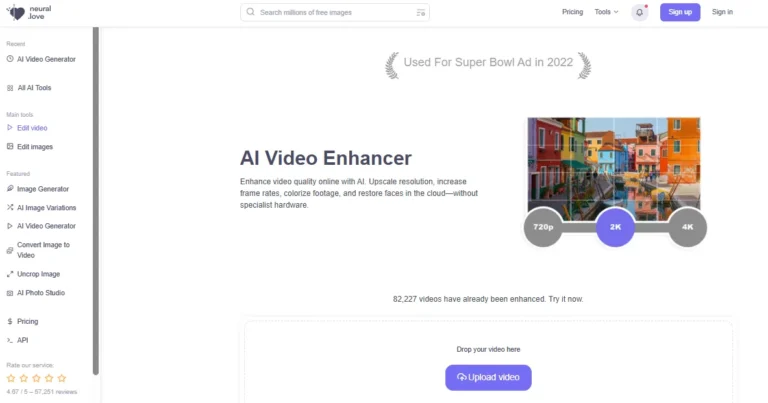768x403 pixels.
Task: Open API link in sidebar
Action: coord(23,340)
